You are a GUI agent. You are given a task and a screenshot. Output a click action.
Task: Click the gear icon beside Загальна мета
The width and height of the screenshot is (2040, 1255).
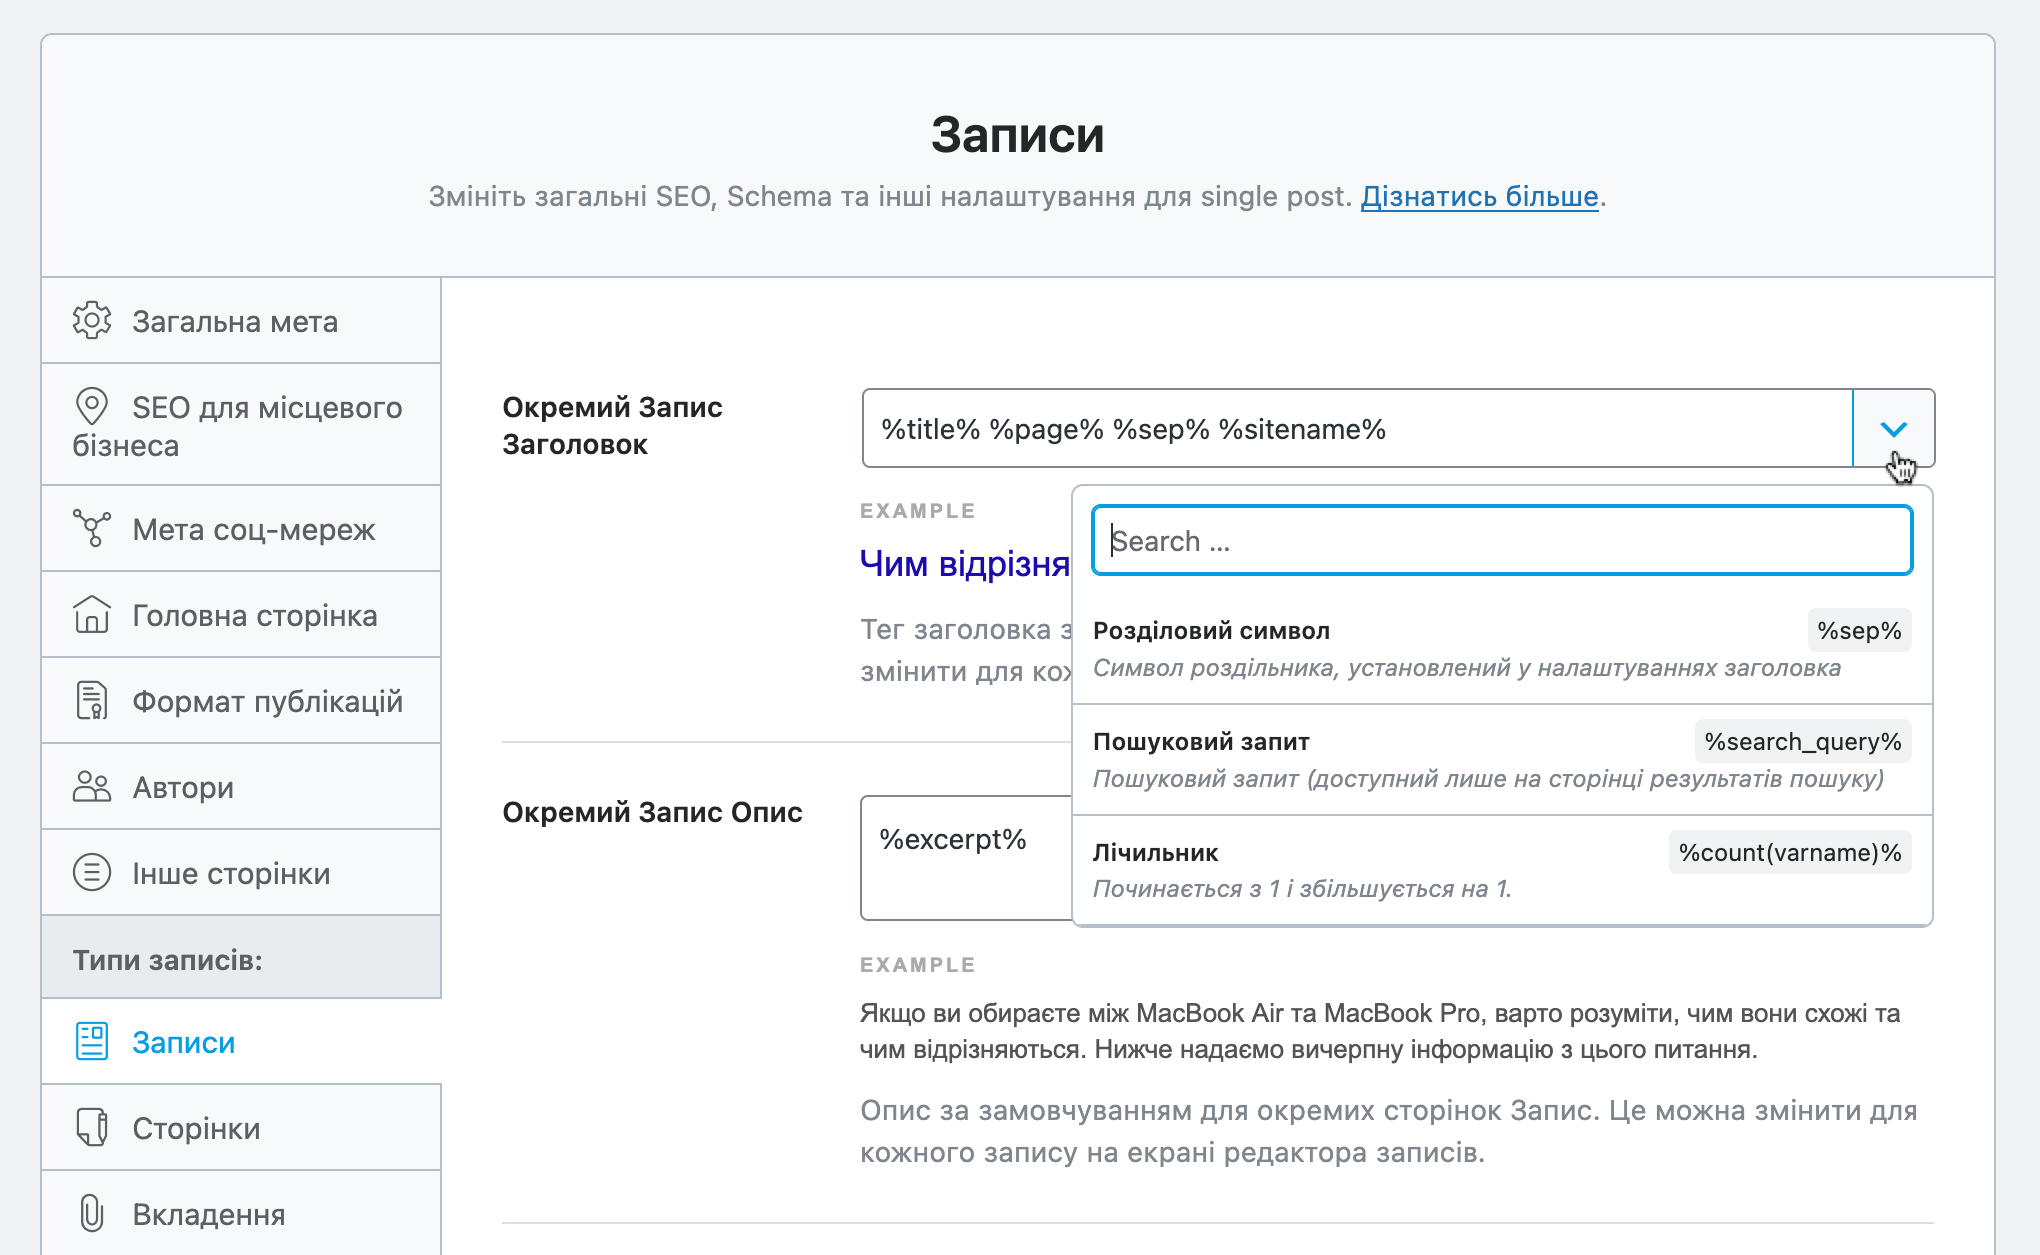coord(91,320)
